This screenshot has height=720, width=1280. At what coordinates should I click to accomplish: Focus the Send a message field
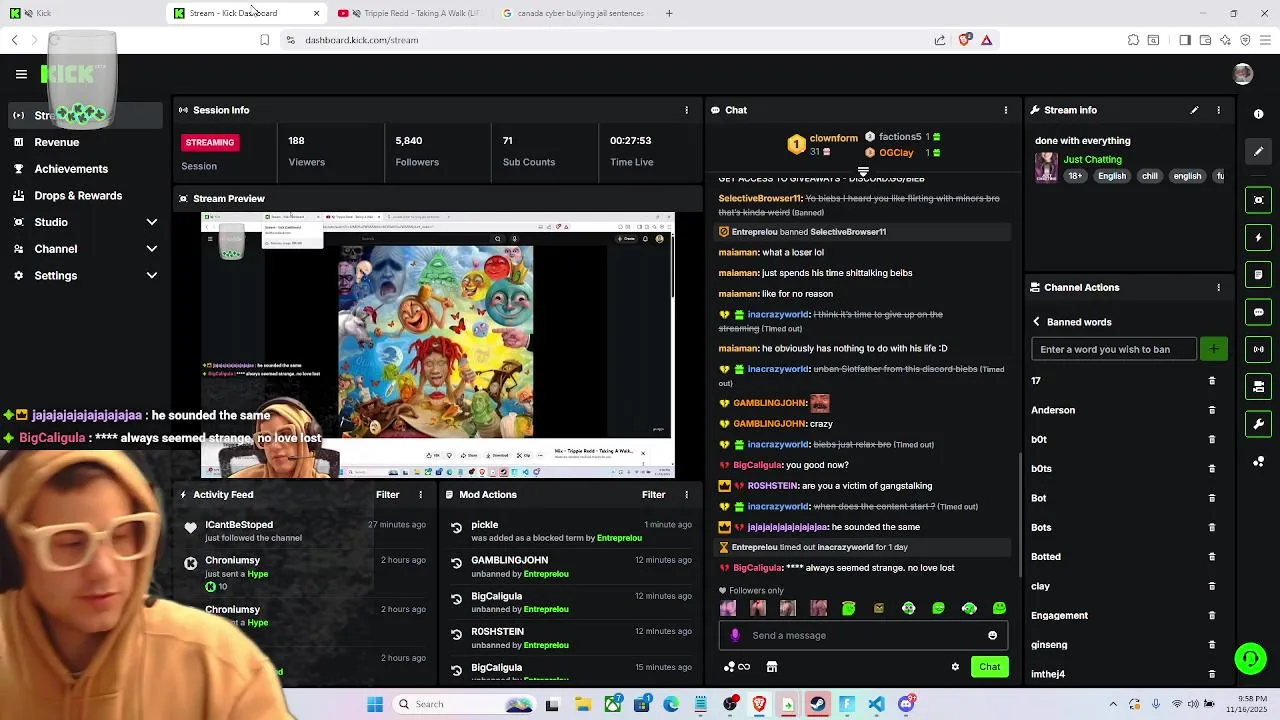coord(862,635)
